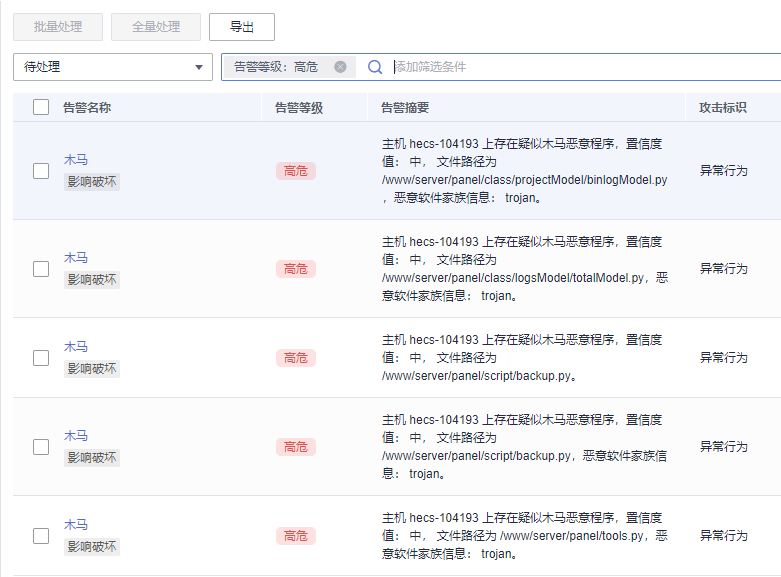The image size is (781, 577).
Task: Click the 告警等级 column header
Action: tap(299, 107)
